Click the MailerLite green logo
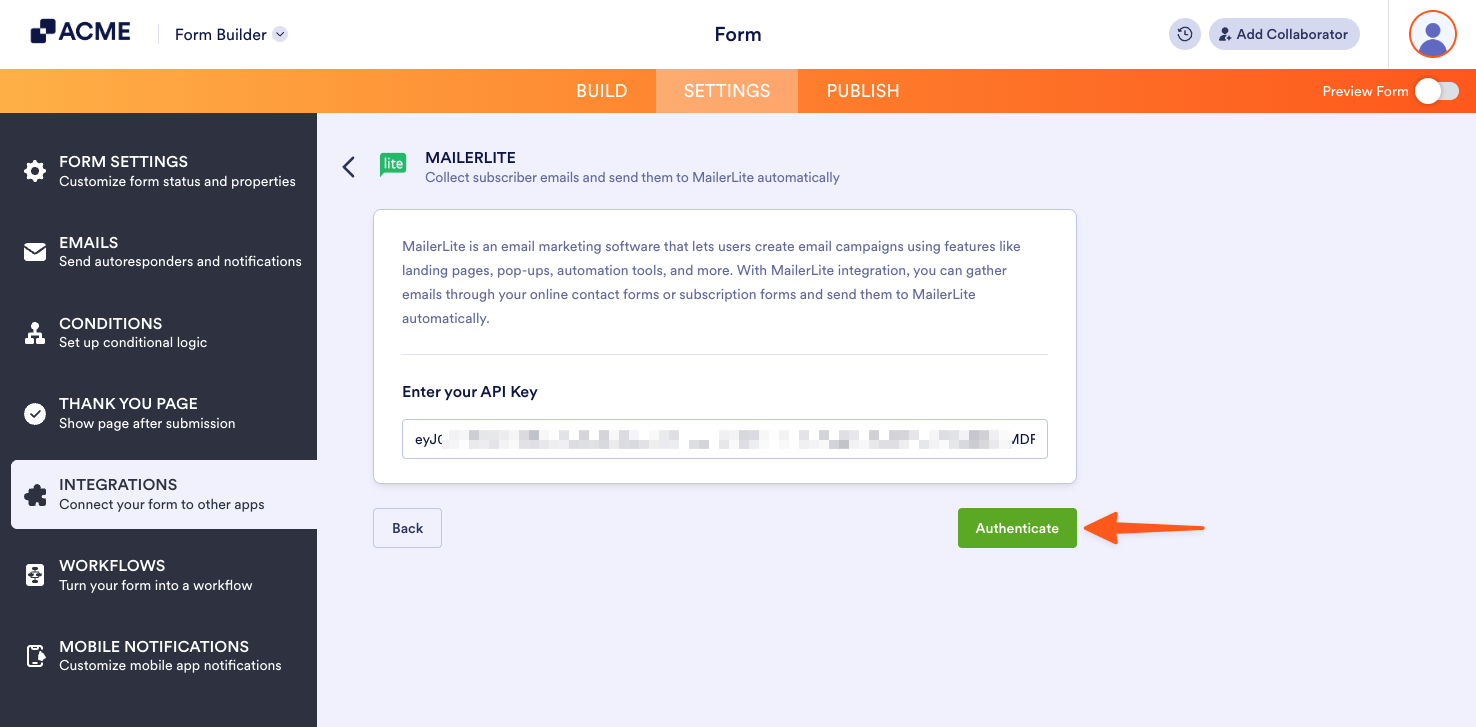The height and width of the screenshot is (727, 1476). click(x=392, y=164)
